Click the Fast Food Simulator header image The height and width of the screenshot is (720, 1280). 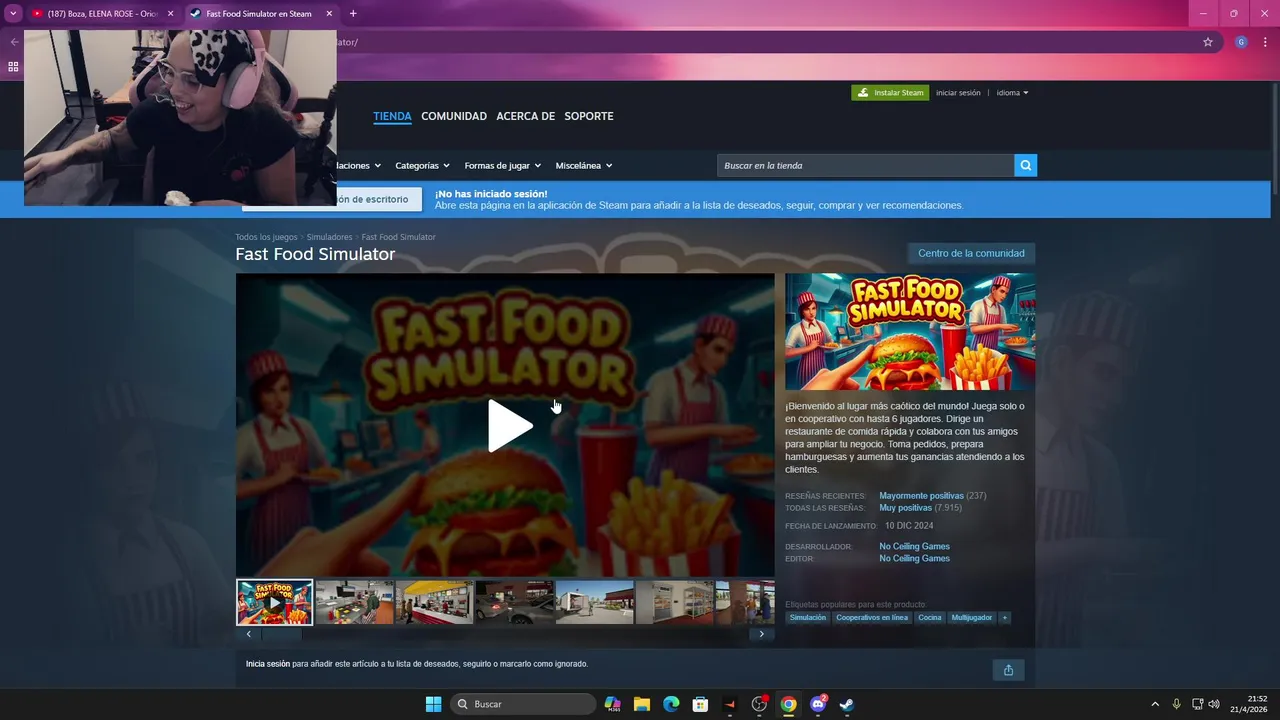pyautogui.click(x=910, y=332)
